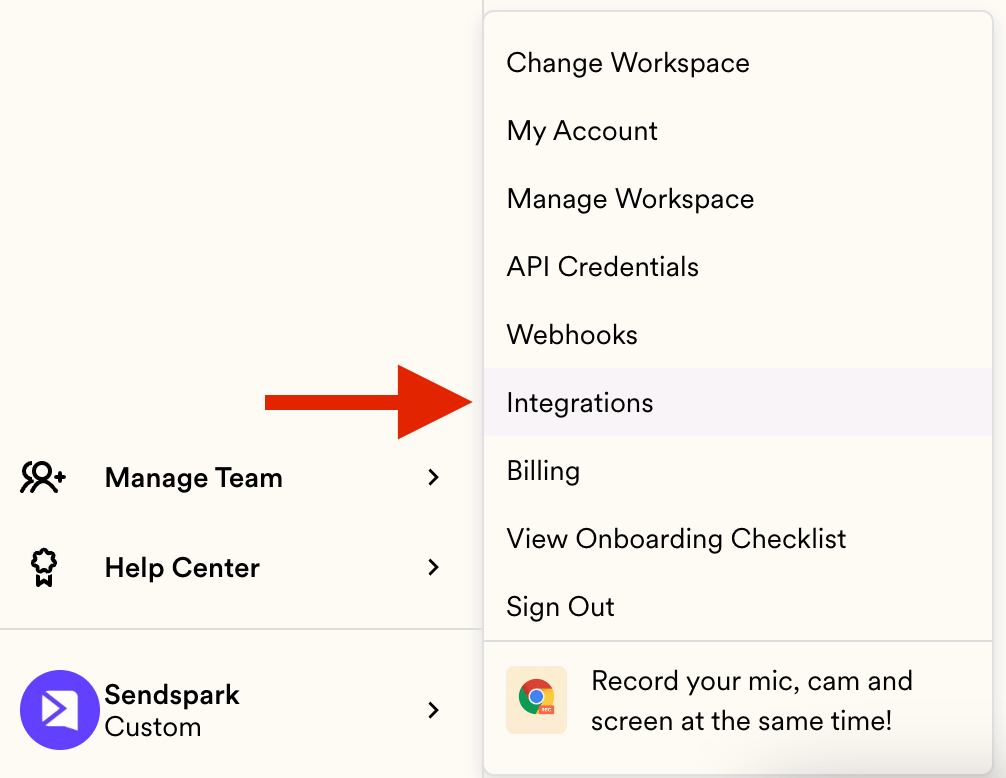Viewport: 1006px width, 778px height.
Task: Open My Account menu item
Action: [x=738, y=131]
